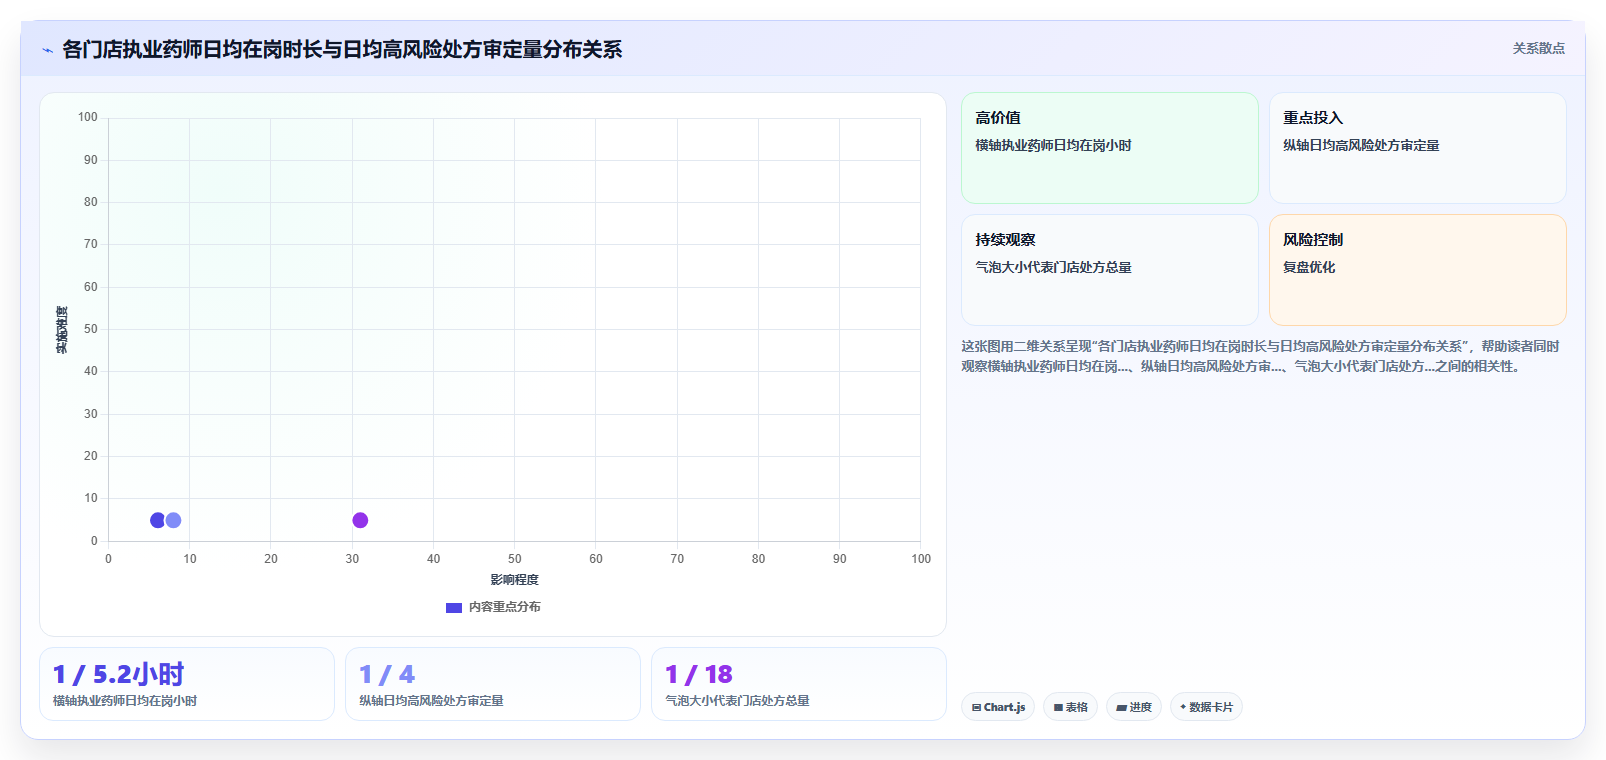Click the star icon in 数据卡片 chip

pyautogui.click(x=1183, y=707)
